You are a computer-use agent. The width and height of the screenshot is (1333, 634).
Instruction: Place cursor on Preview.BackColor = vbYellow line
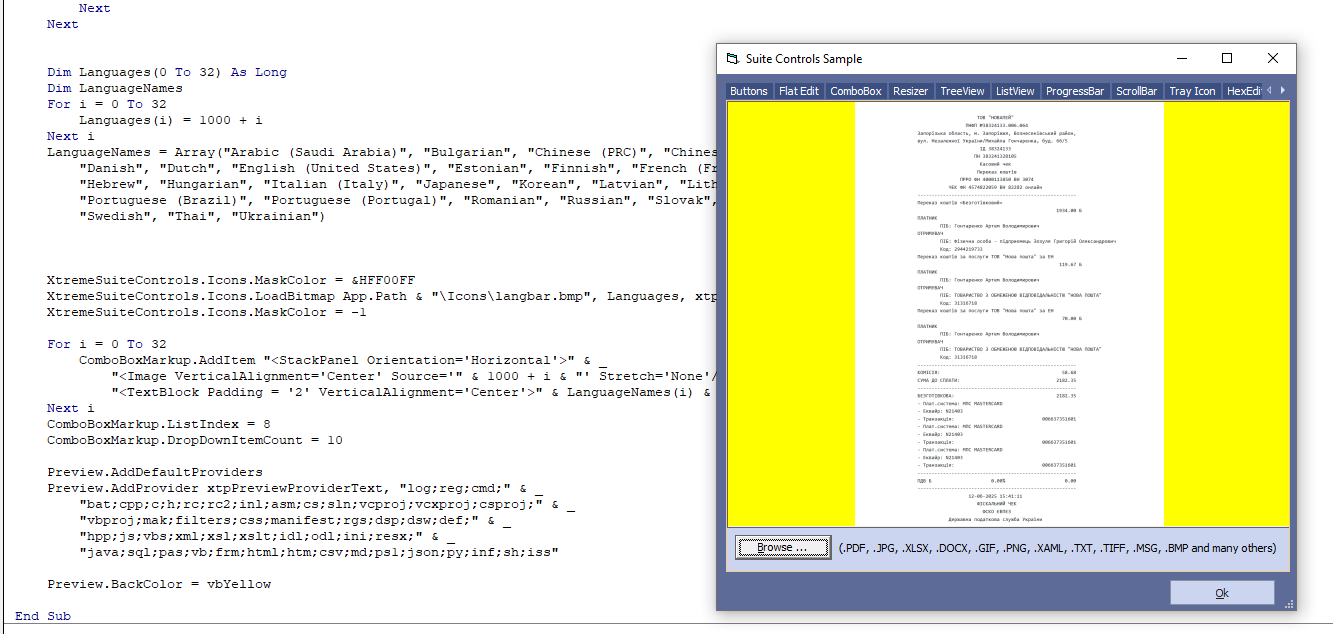click(159, 584)
